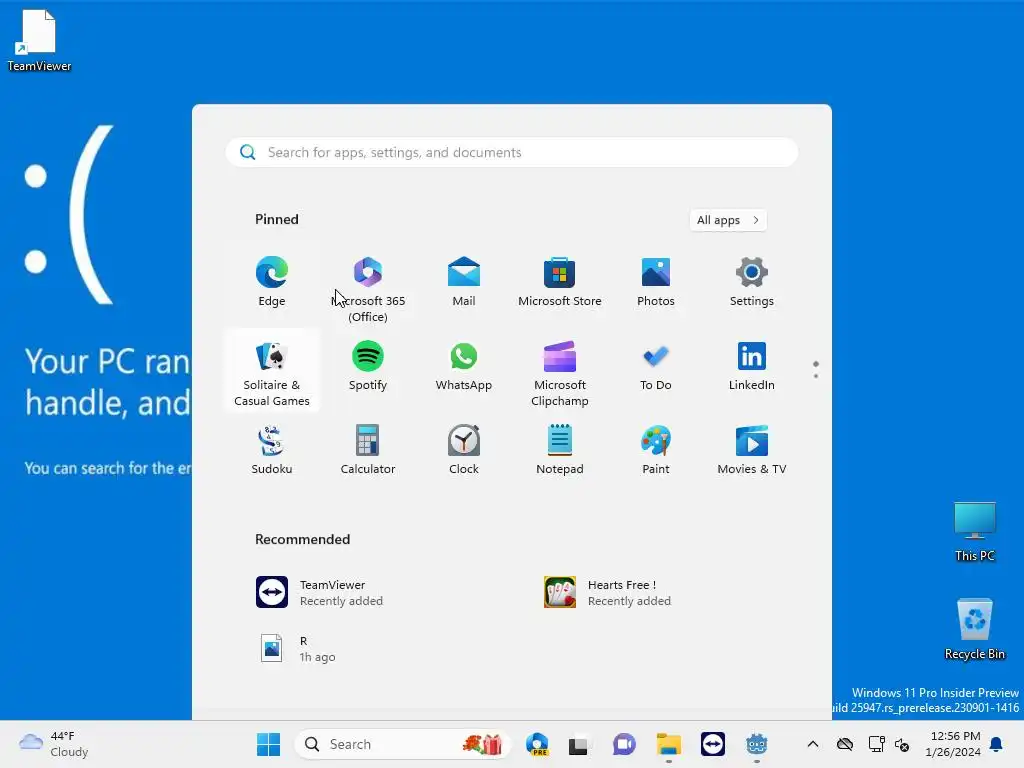
Task: Open Task View on the taskbar
Action: pyautogui.click(x=579, y=744)
